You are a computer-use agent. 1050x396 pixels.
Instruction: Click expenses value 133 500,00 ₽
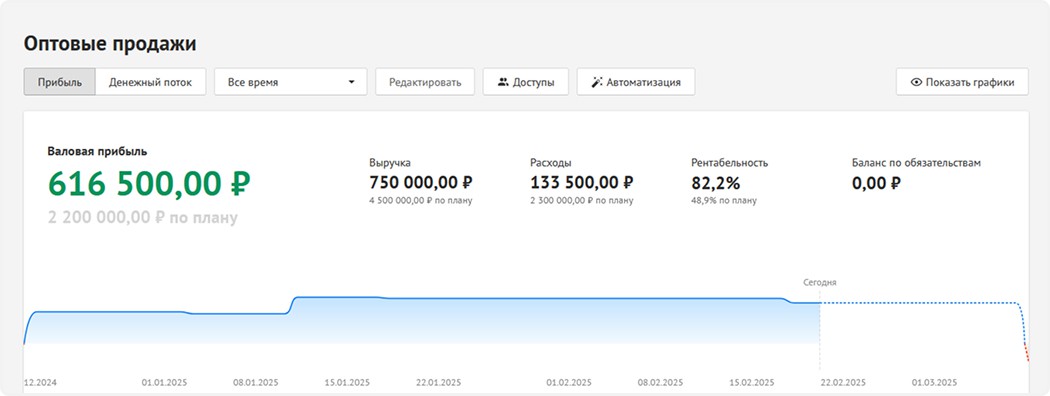tap(582, 182)
